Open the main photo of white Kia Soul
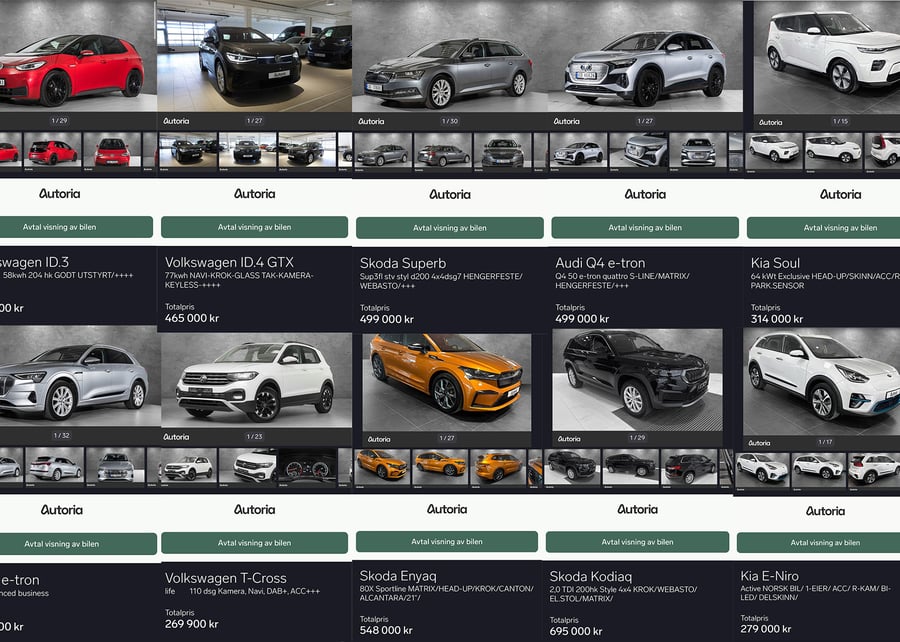 pyautogui.click(x=827, y=57)
